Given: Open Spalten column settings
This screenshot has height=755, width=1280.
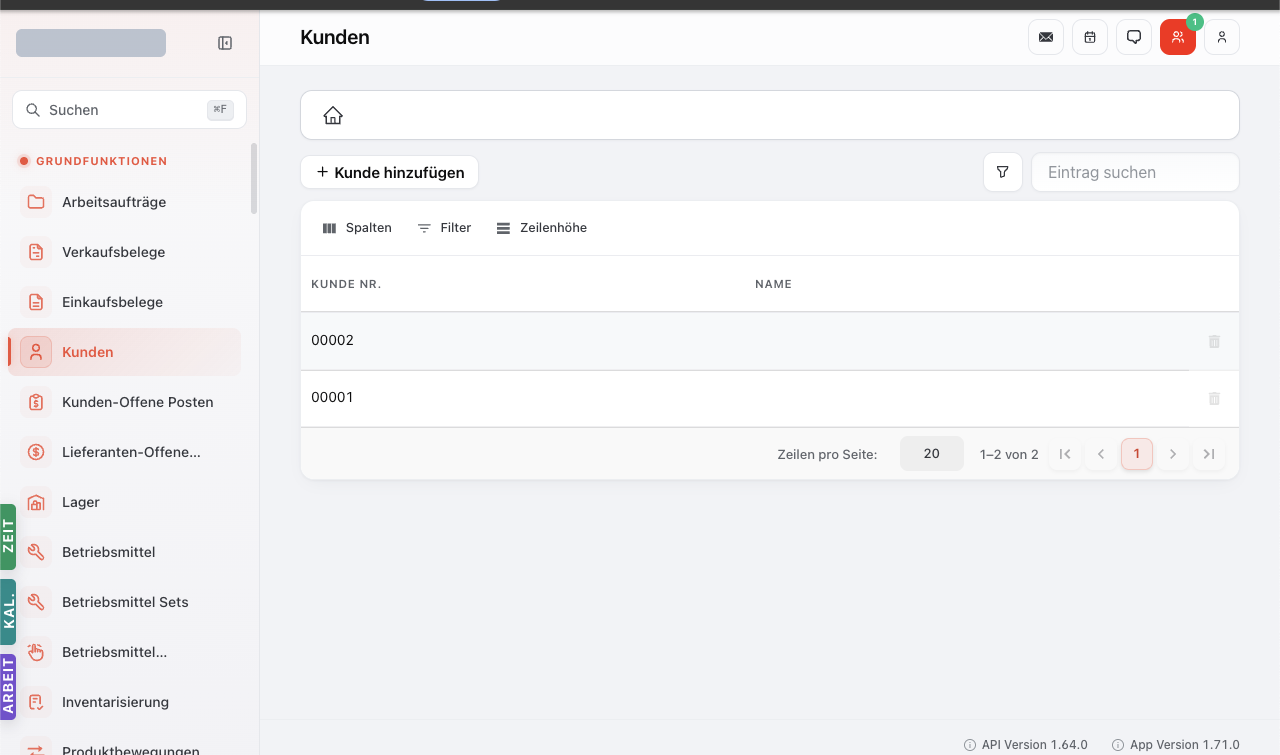Looking at the screenshot, I should (x=357, y=228).
